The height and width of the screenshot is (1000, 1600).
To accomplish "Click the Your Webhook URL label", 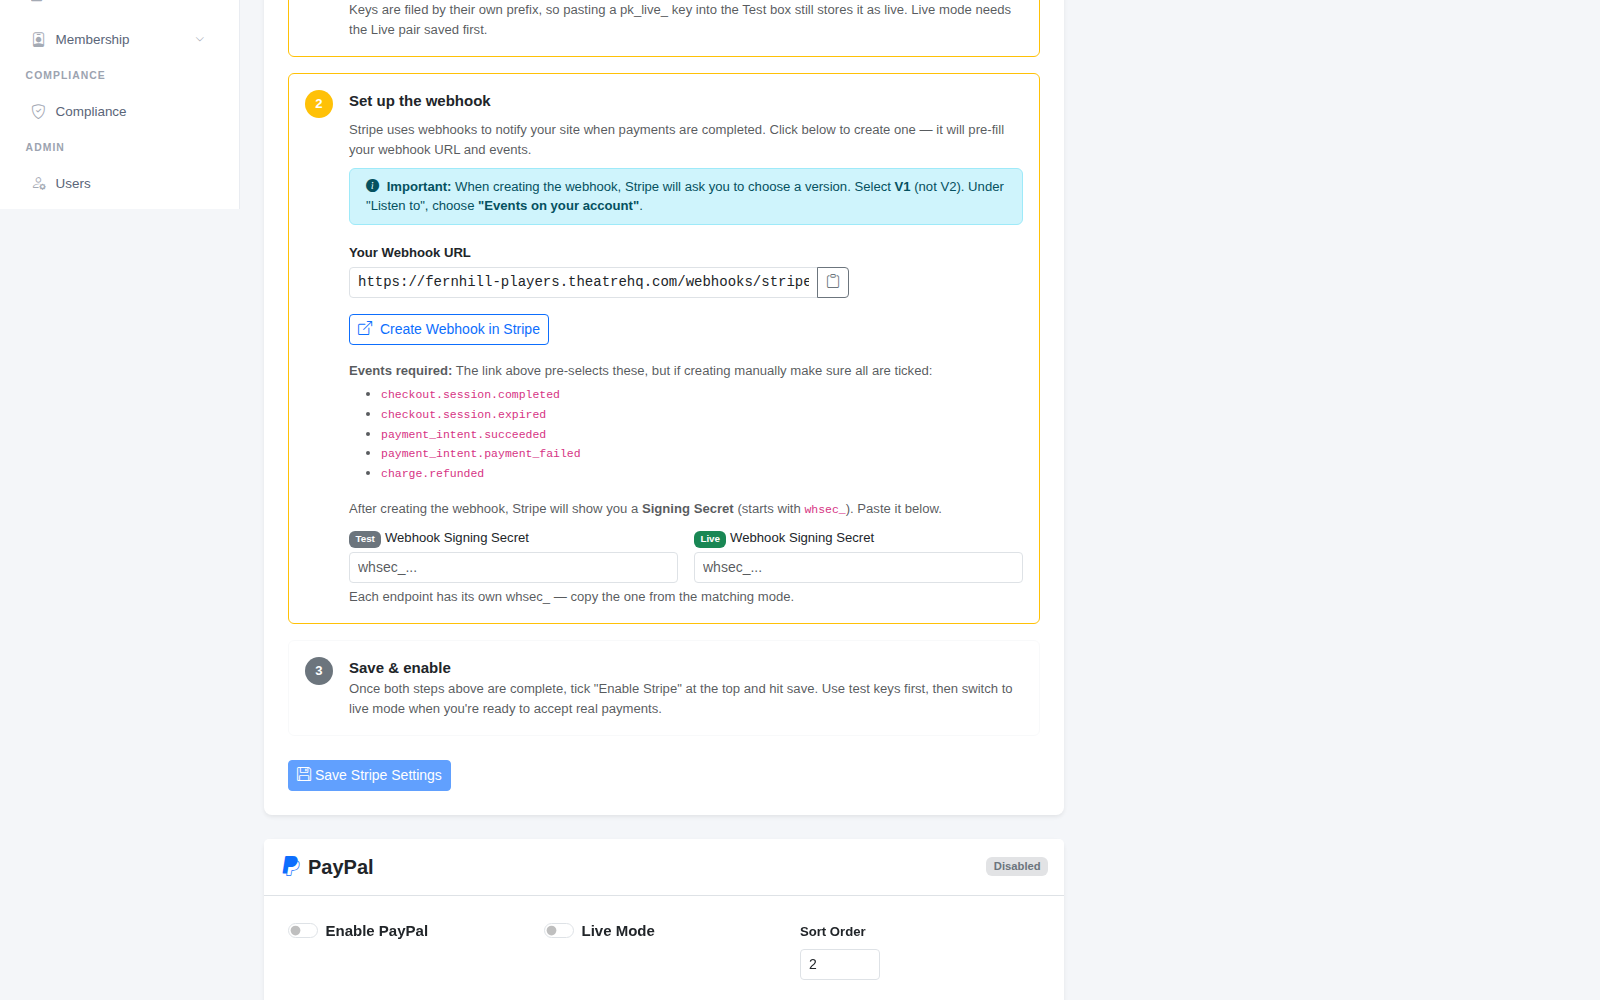I will [x=410, y=253].
